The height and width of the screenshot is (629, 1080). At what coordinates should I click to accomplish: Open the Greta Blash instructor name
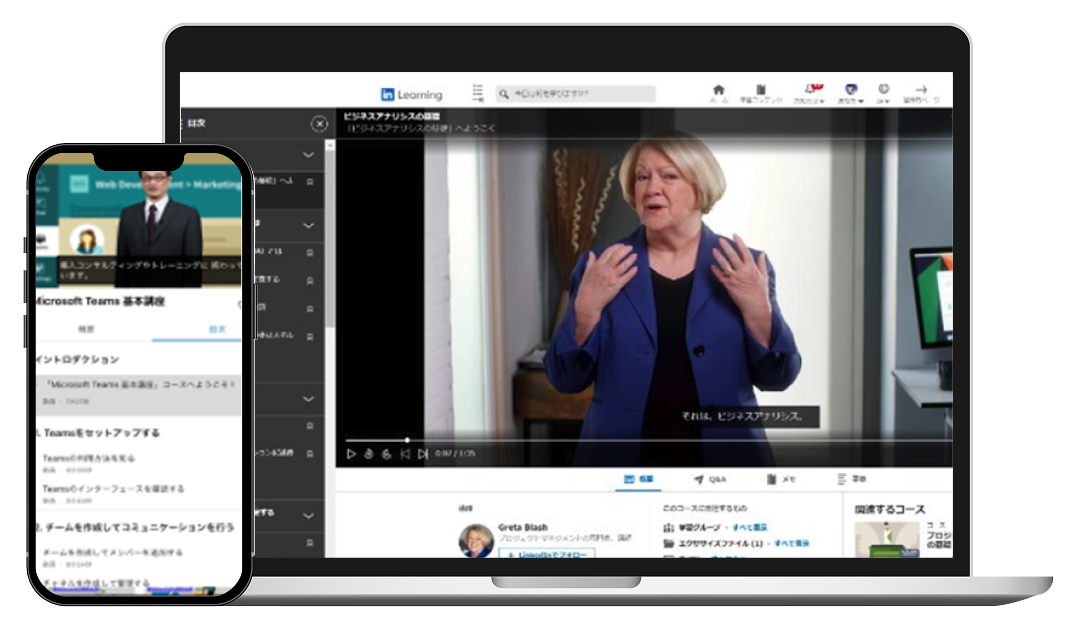point(523,527)
